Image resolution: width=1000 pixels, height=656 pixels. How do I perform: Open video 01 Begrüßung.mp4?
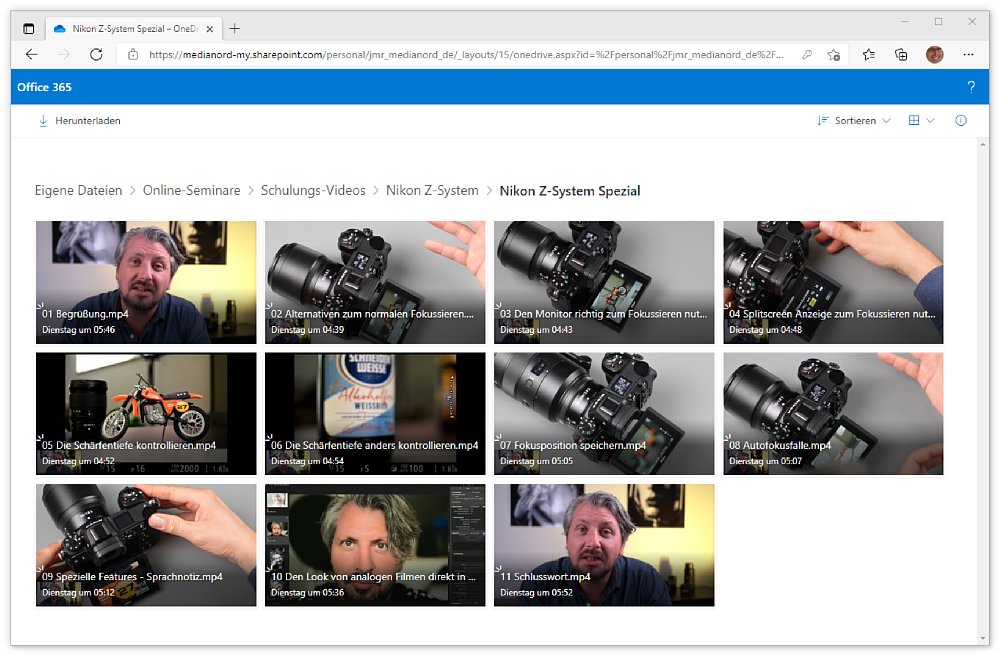[146, 282]
